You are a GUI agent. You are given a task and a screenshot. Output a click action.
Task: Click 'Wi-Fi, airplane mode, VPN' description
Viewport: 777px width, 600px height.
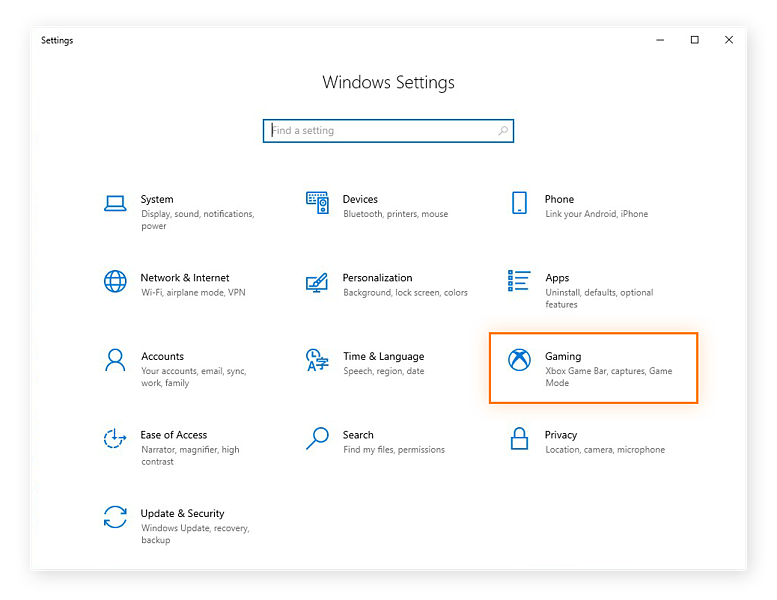[193, 293]
